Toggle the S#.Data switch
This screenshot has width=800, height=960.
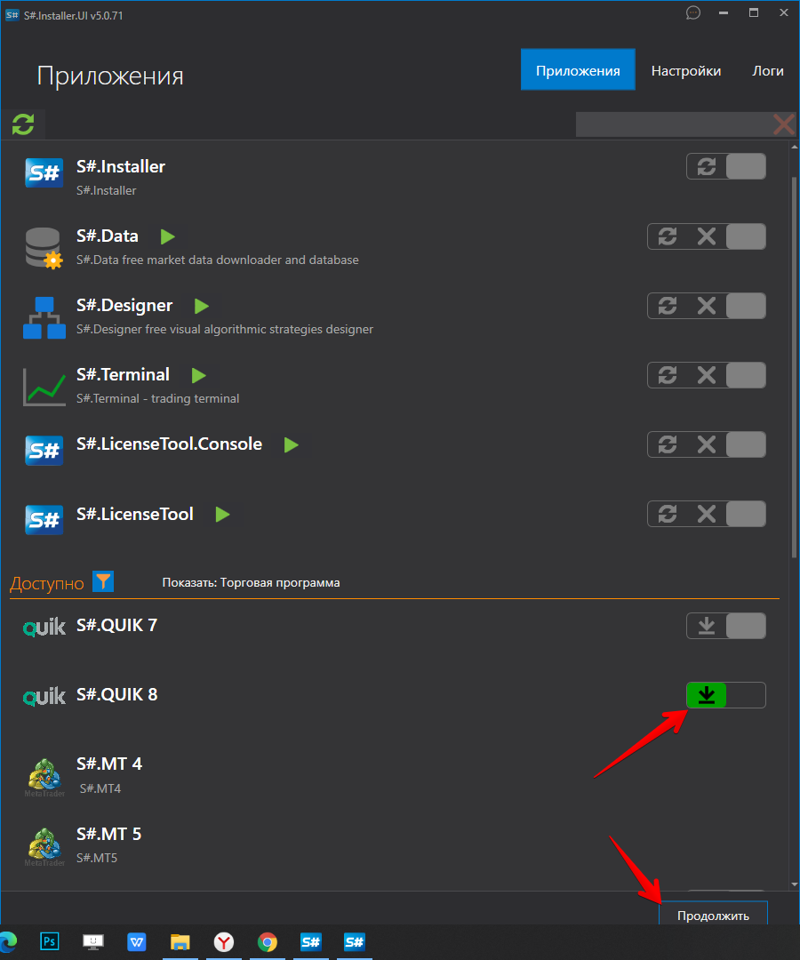coord(746,236)
